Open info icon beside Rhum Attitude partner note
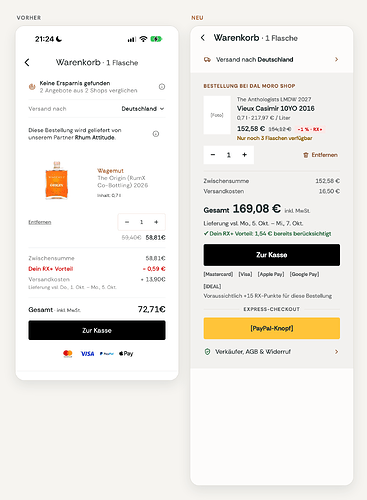Image resolution: width=367 pixels, height=500 pixels. [x=156, y=134]
